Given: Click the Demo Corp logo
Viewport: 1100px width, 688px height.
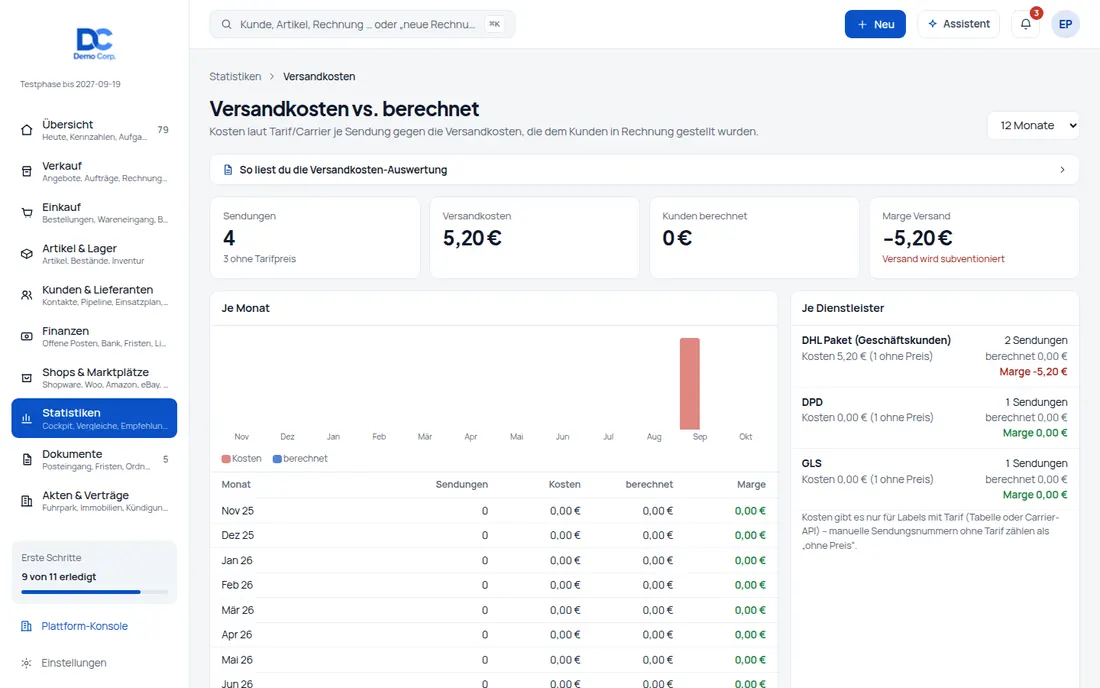Looking at the screenshot, I should point(94,43).
